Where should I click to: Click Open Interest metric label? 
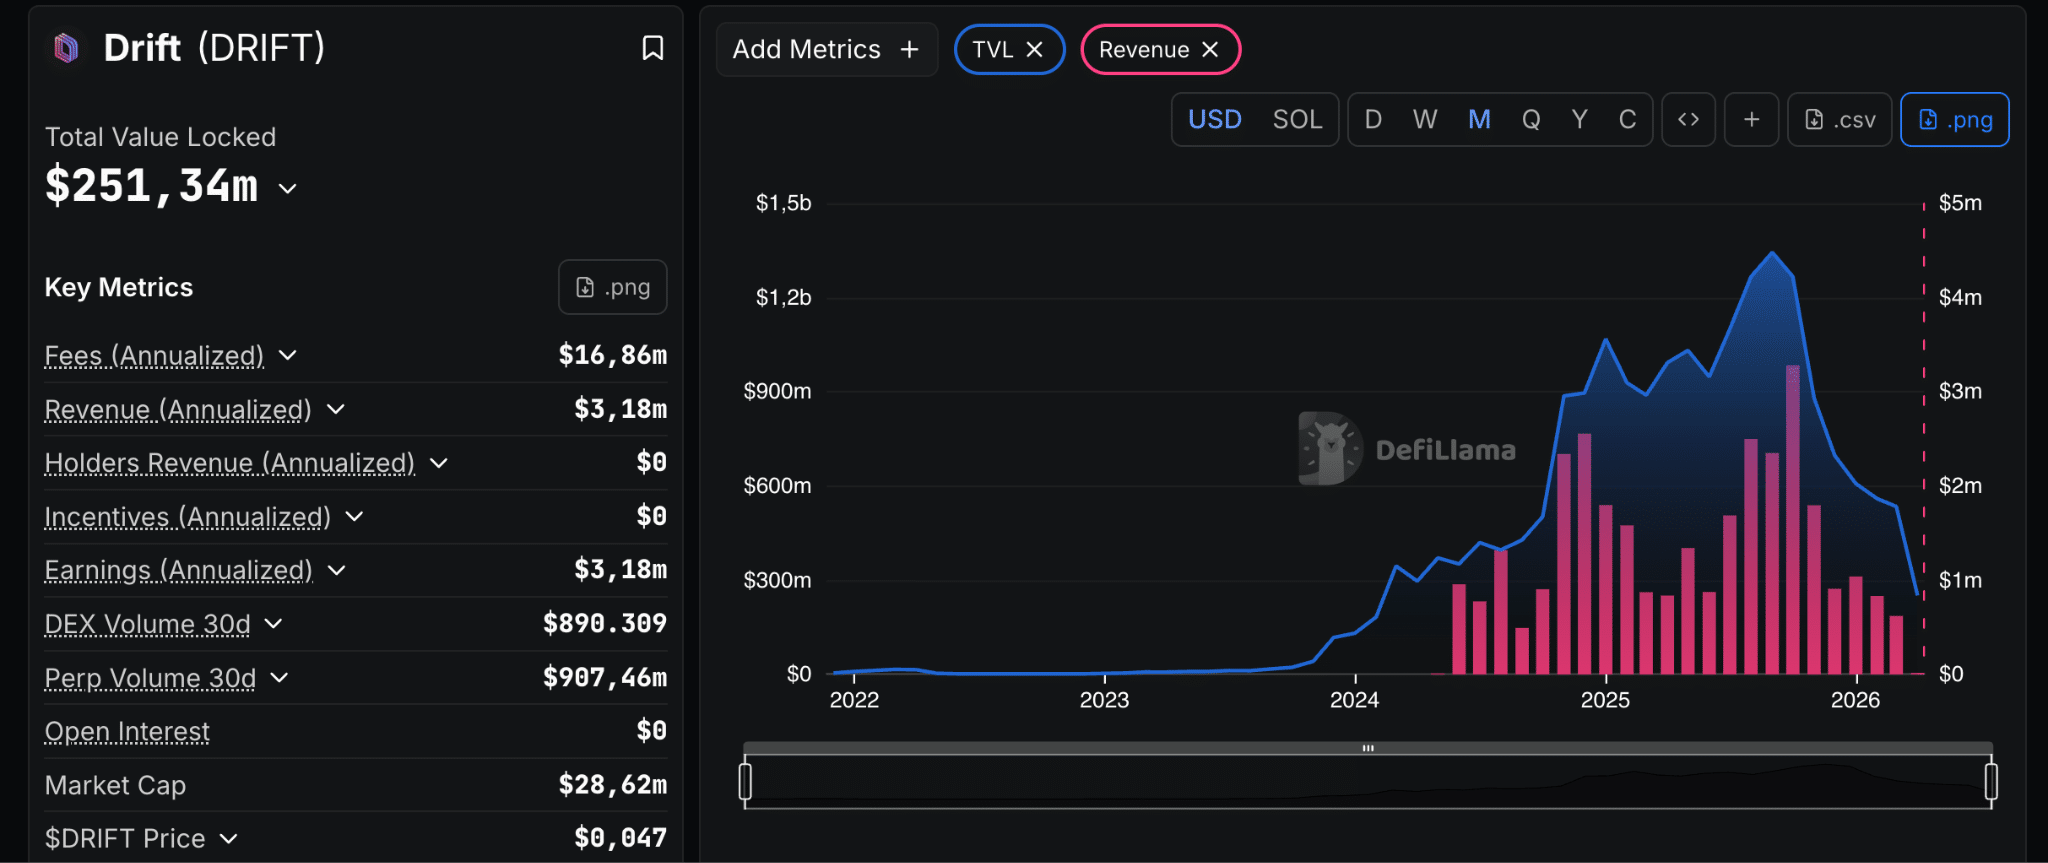coord(127,732)
